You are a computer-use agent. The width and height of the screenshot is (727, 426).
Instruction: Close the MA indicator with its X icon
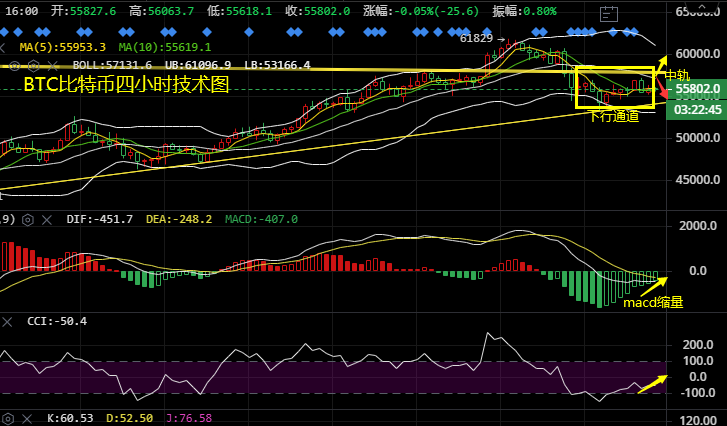5,48
